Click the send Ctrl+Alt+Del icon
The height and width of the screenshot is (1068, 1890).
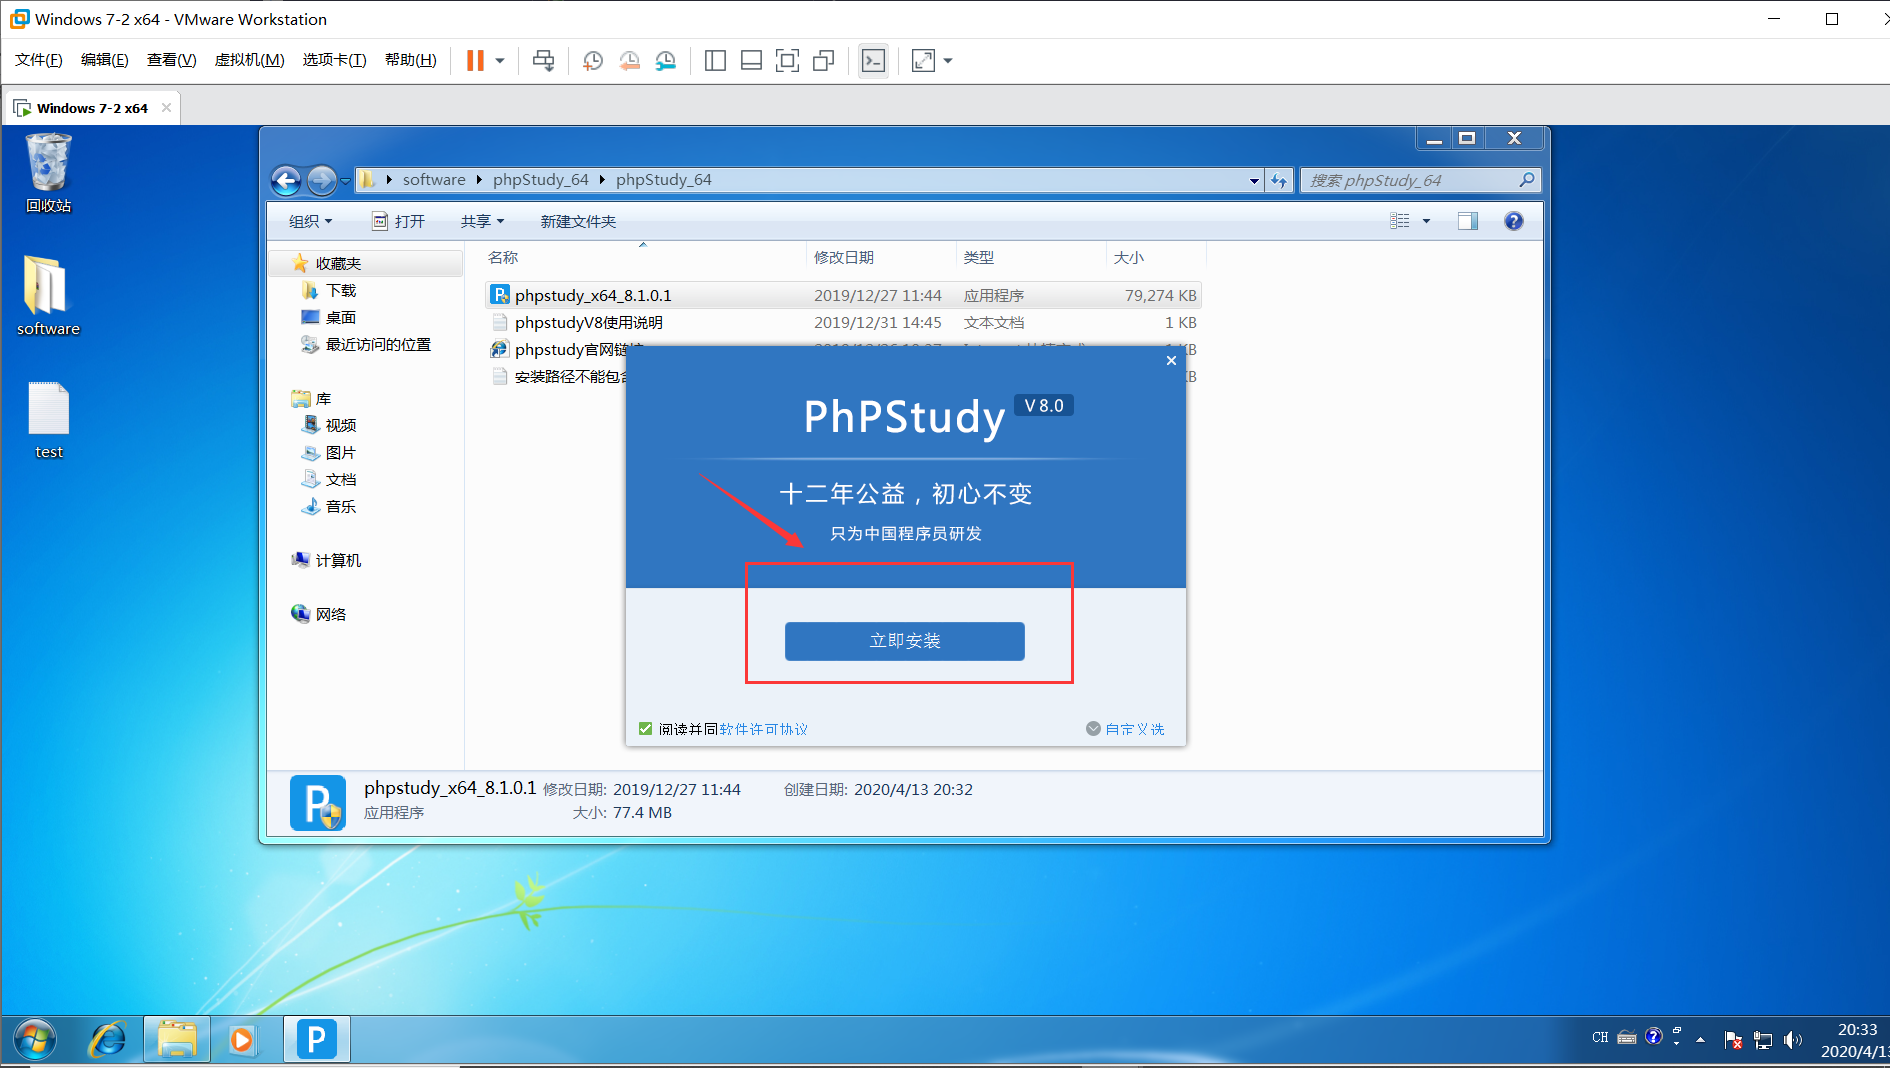coord(543,61)
